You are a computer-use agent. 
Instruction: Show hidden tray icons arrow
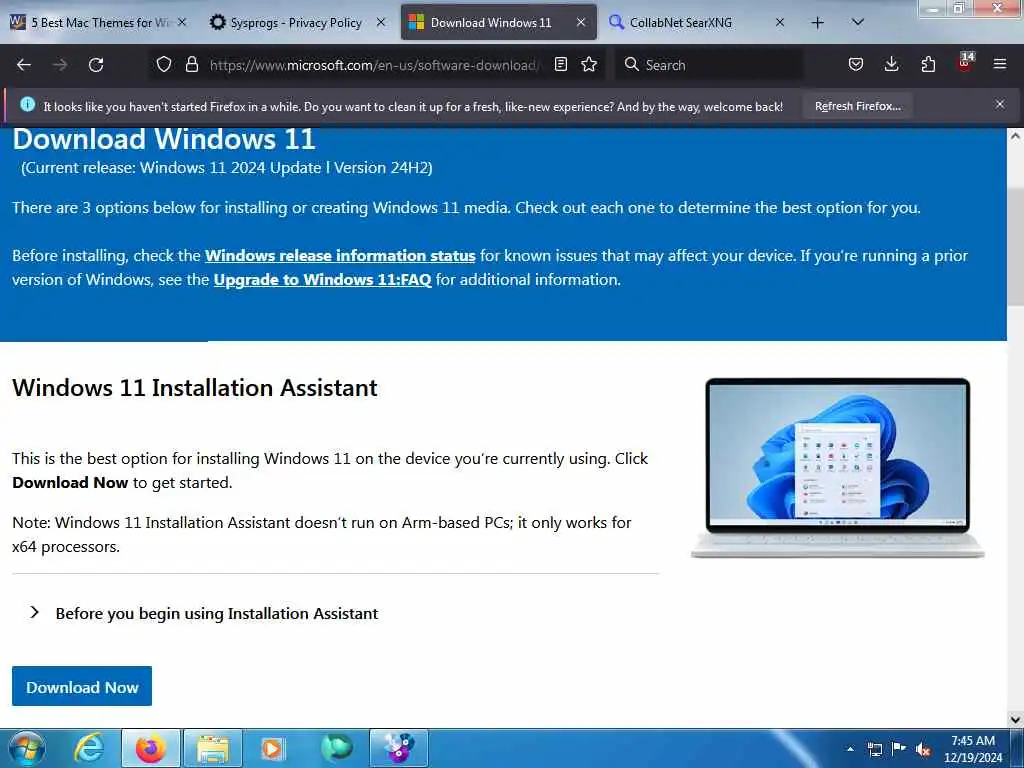[850, 749]
